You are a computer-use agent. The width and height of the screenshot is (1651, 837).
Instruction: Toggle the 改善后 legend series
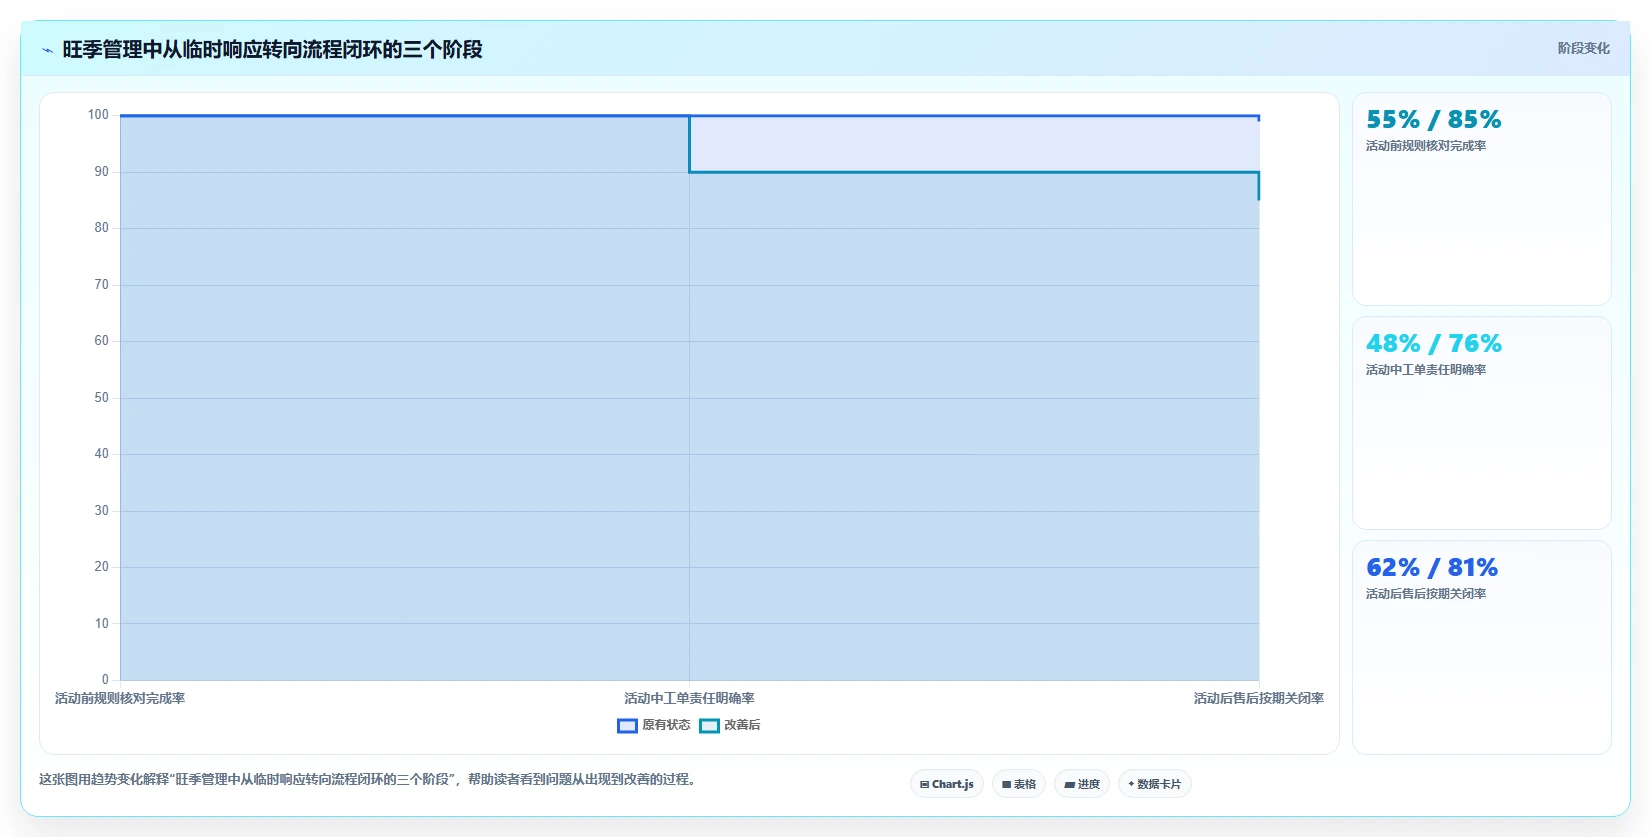click(x=730, y=725)
